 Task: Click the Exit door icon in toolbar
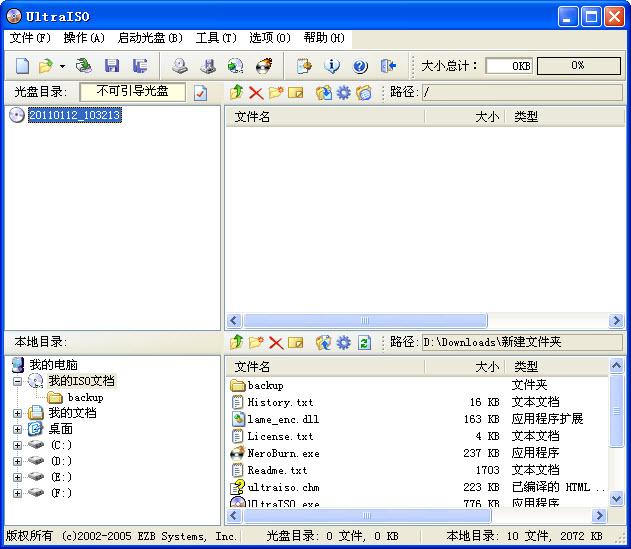(388, 66)
